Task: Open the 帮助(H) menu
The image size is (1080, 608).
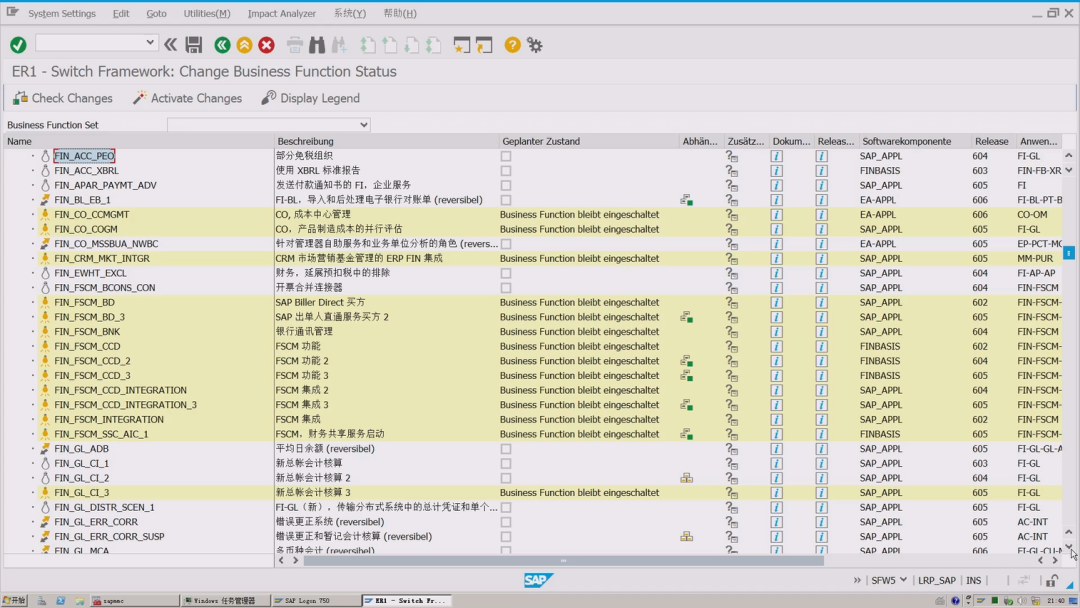Action: coord(399,13)
